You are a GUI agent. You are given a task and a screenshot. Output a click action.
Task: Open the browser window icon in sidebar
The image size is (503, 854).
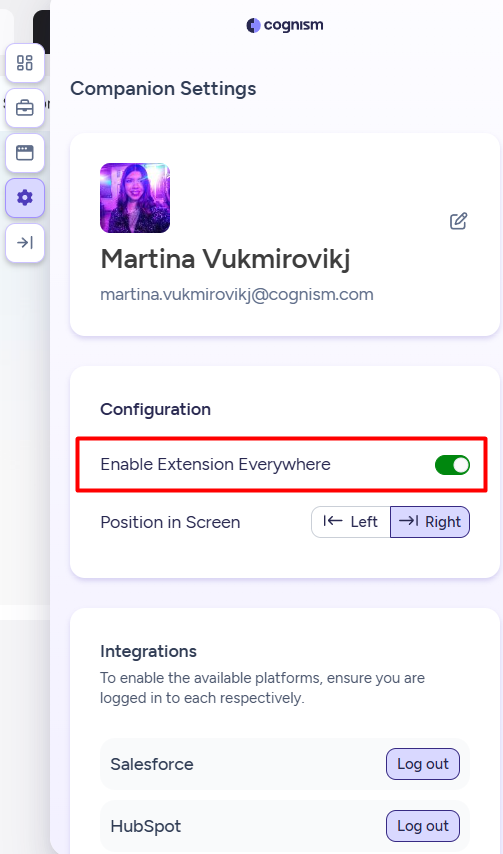click(24, 152)
